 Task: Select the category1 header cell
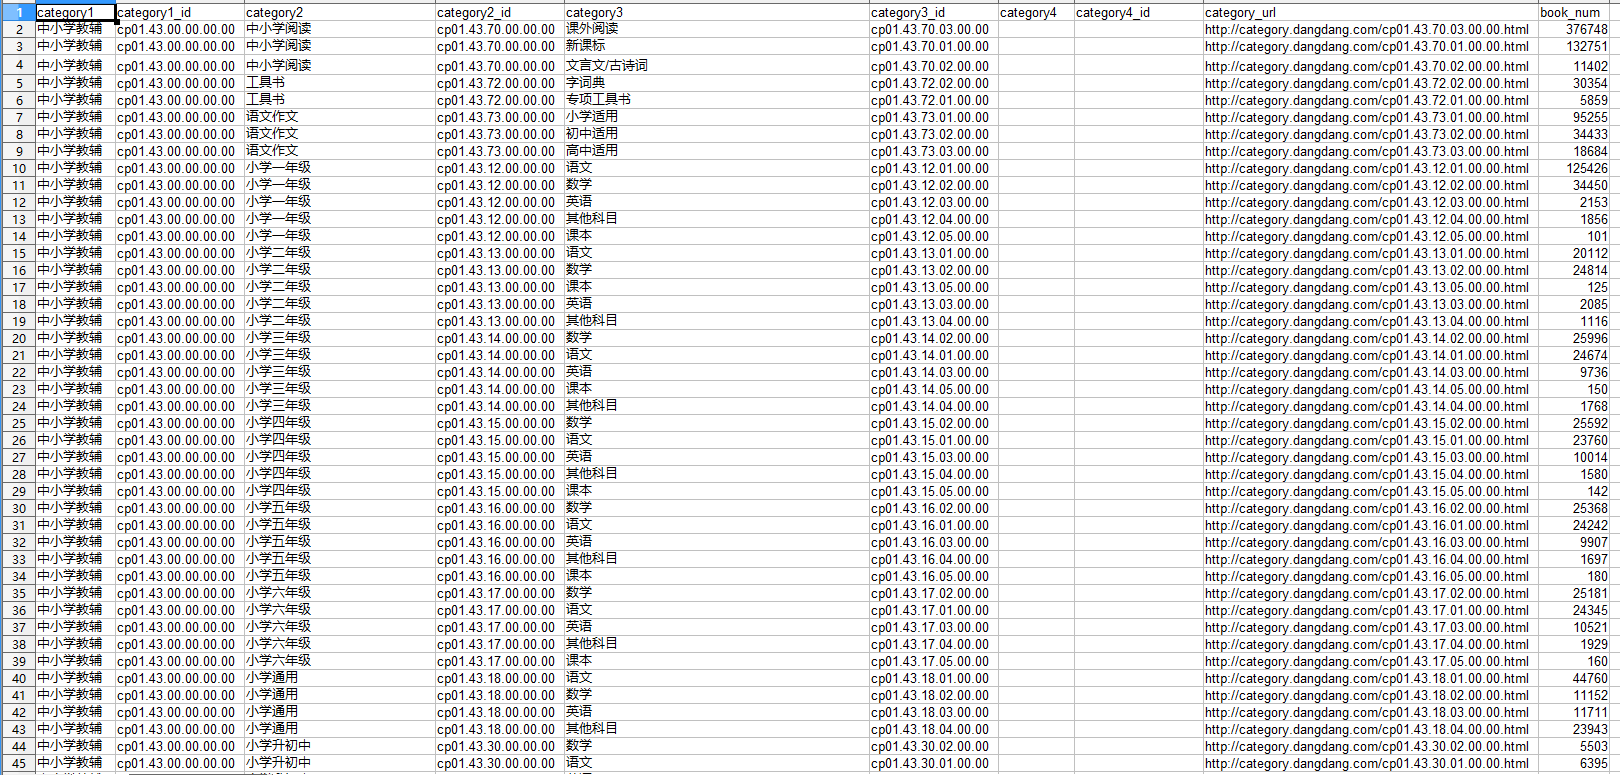coord(76,13)
